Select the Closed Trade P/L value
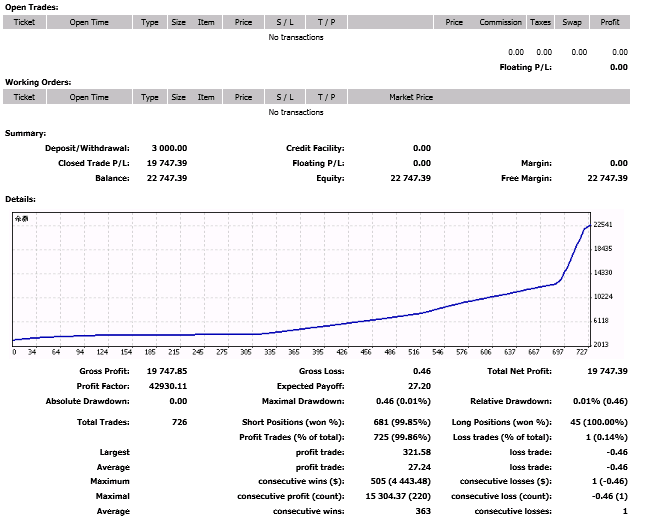653x519 pixels. (167, 163)
